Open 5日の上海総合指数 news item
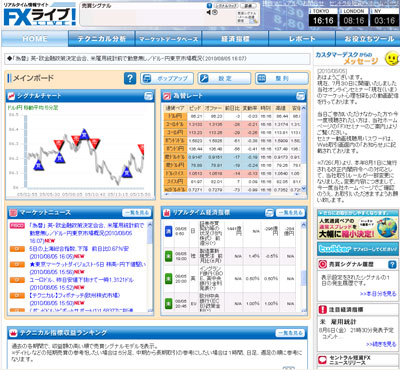 (x=79, y=252)
